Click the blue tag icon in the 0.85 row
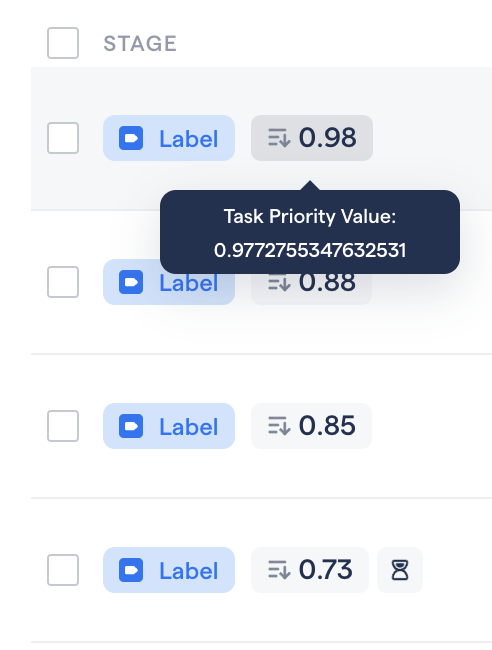492x650 pixels. (131, 426)
